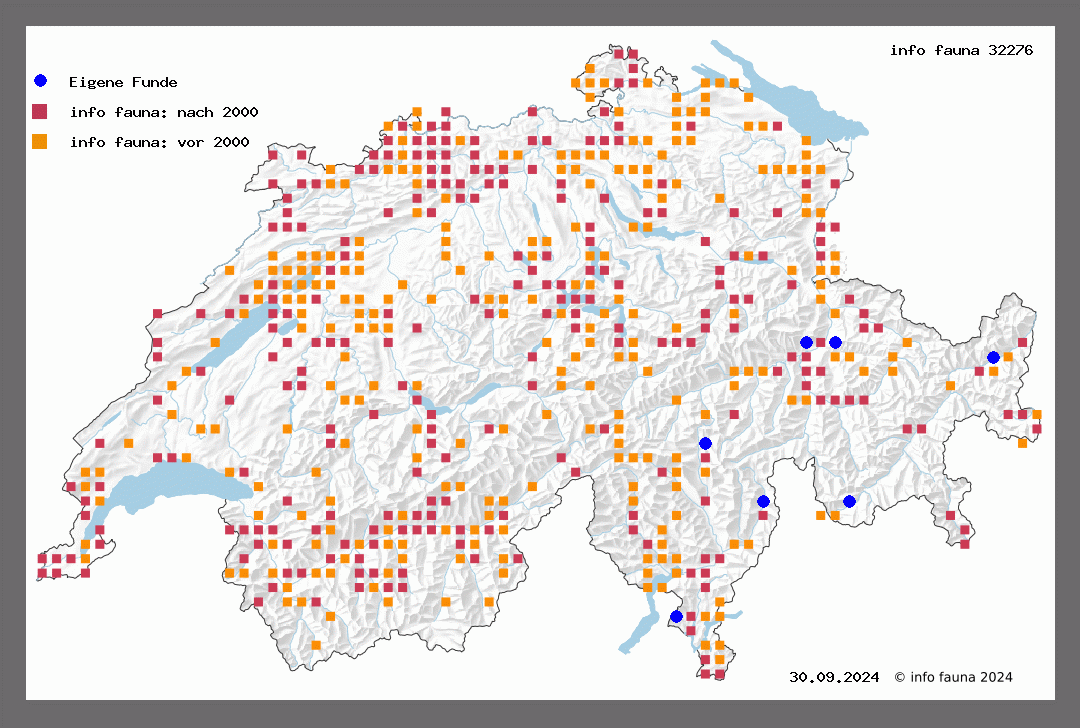
Task: Select the 'Eigene Funde' legend label
Action: click(x=123, y=82)
